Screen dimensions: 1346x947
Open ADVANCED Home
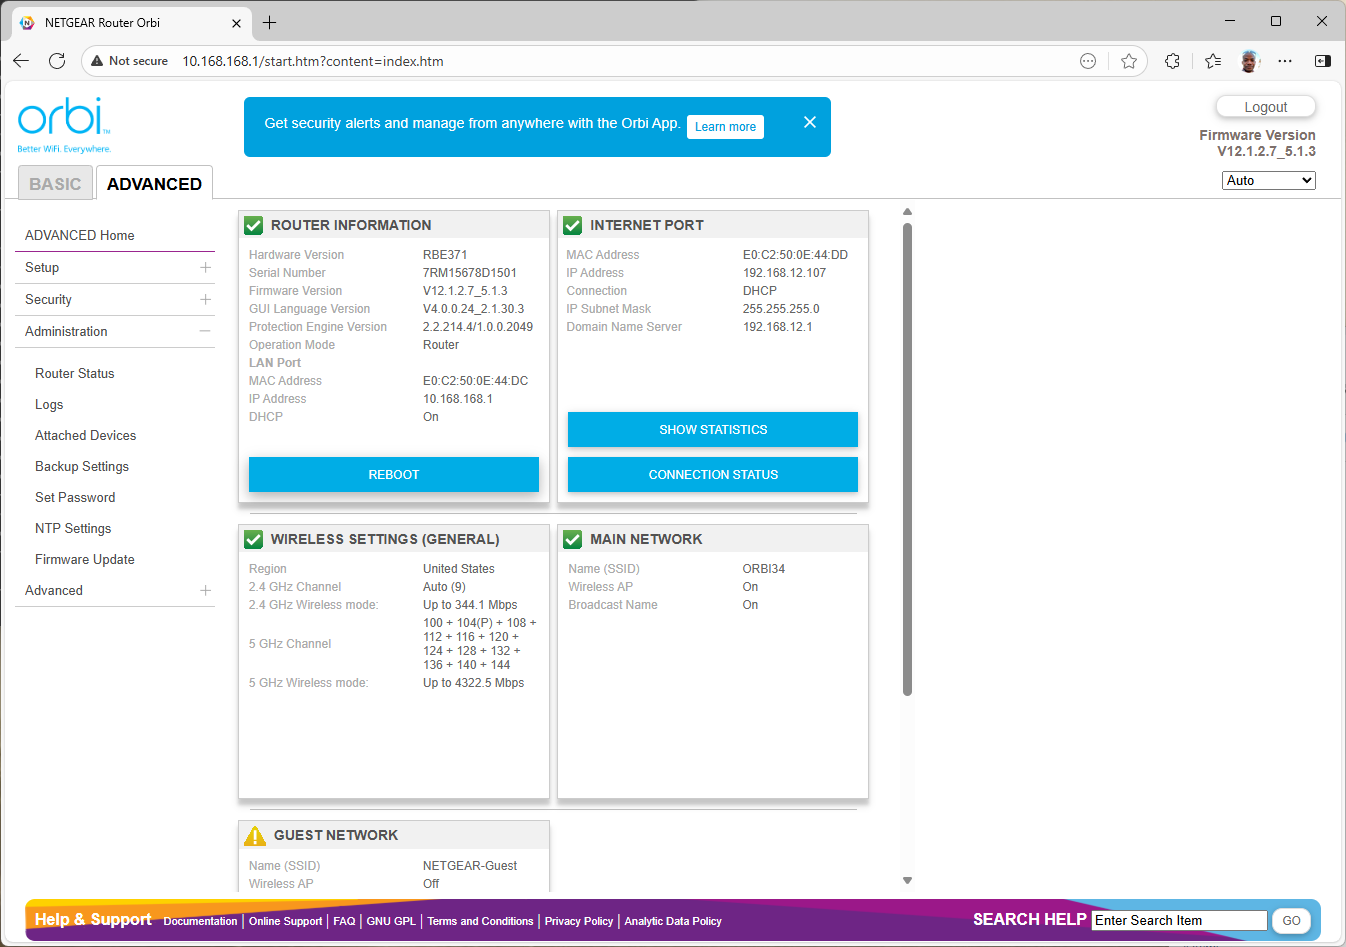tap(80, 235)
